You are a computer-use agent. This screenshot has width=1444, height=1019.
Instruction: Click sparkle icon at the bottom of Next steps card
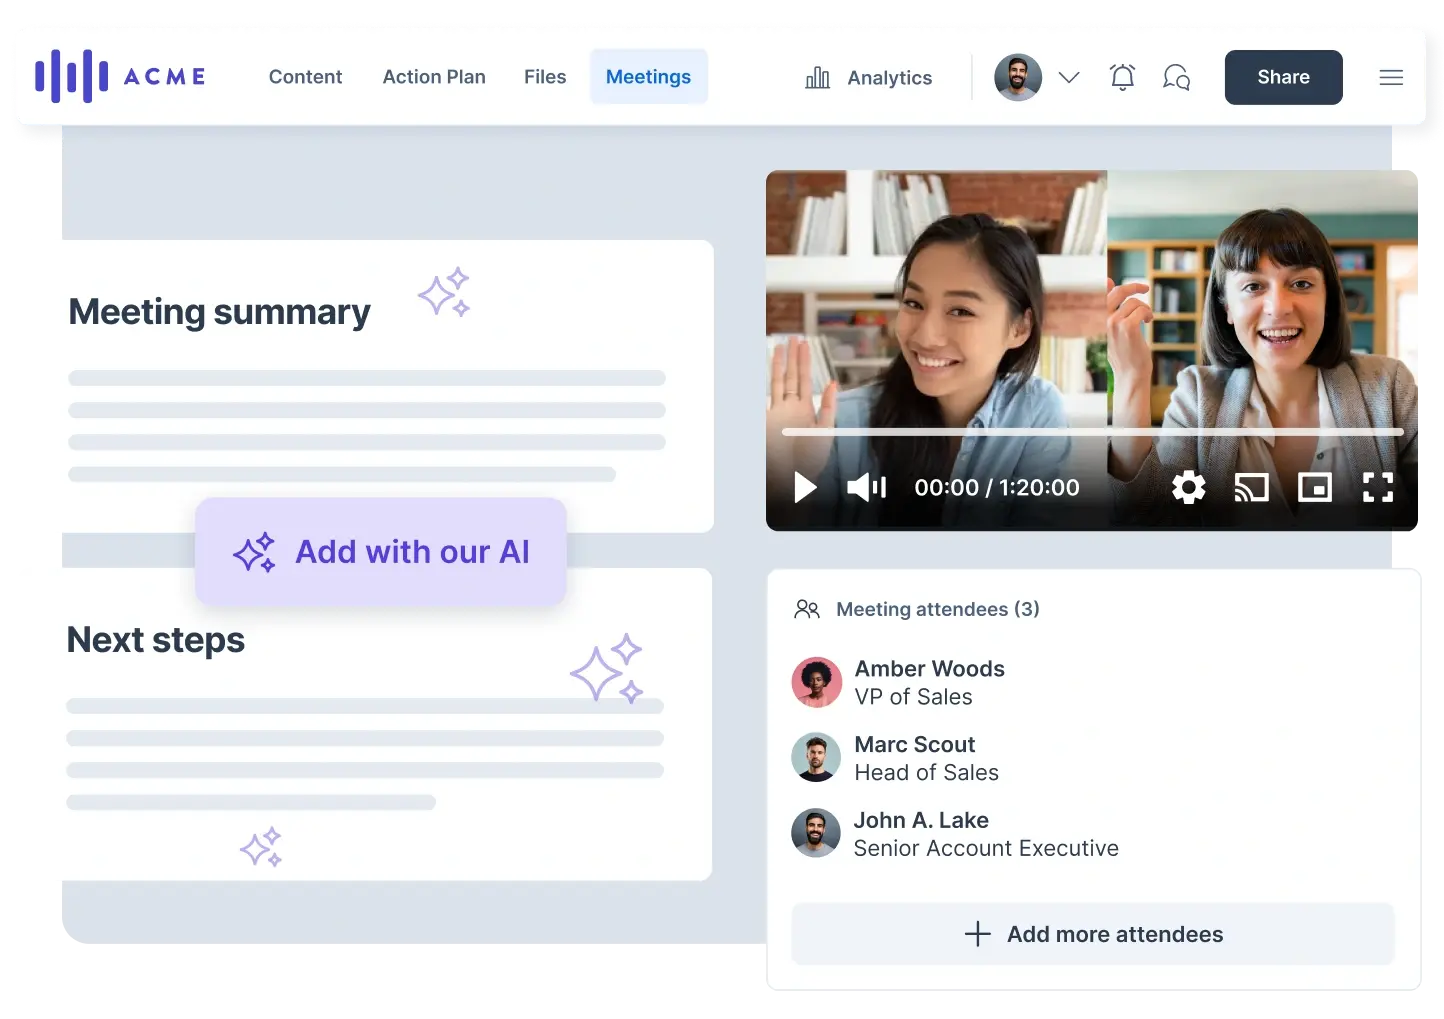[261, 847]
